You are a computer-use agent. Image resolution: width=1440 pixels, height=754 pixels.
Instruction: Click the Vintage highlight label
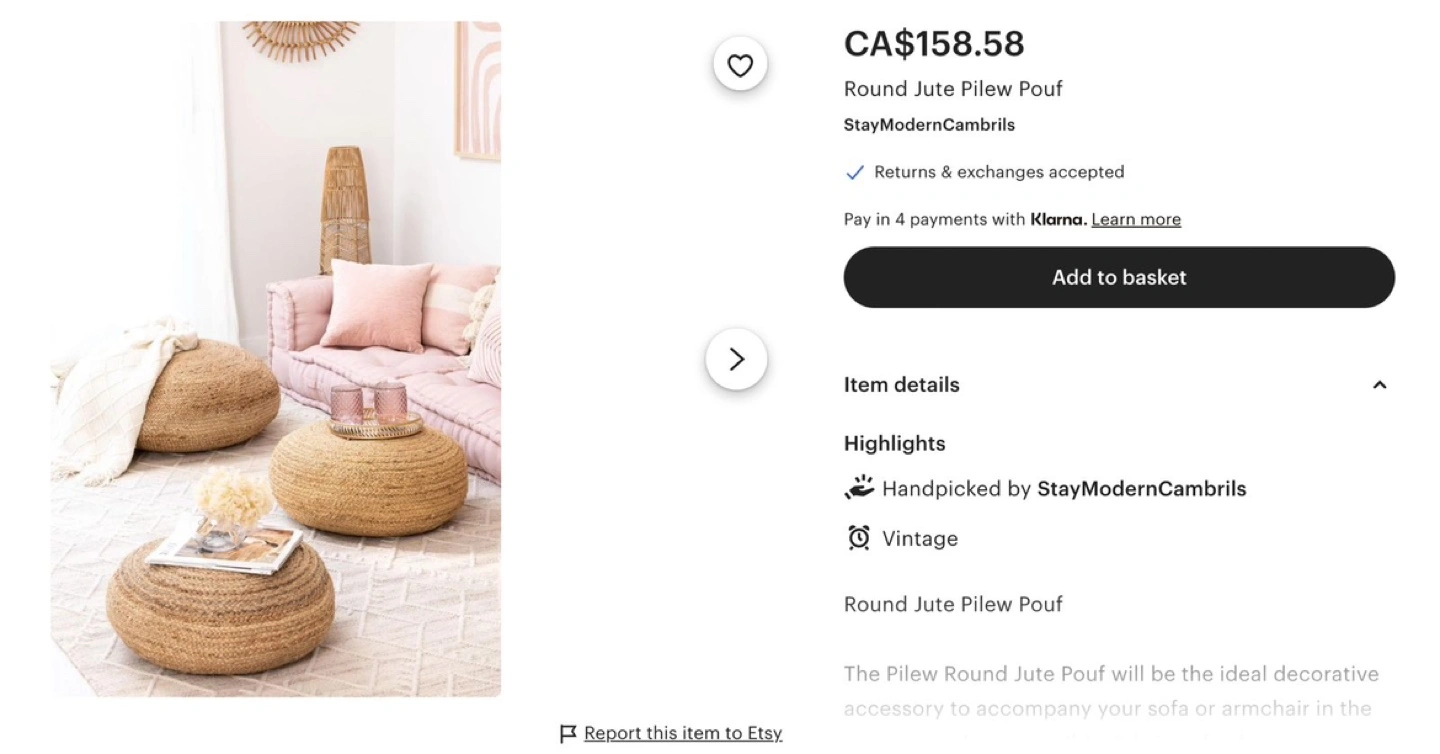[x=919, y=539]
